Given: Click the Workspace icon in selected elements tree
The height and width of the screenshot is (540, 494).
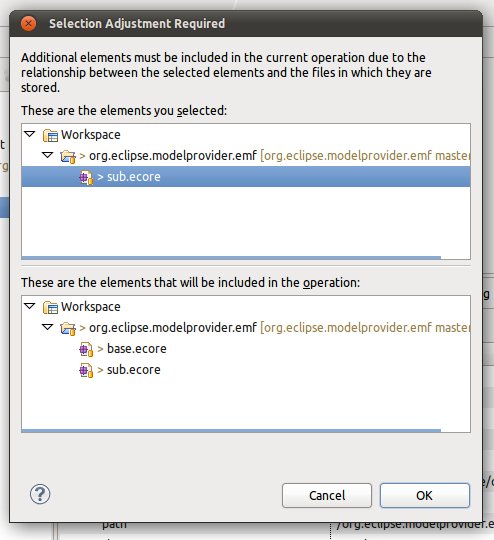Looking at the screenshot, I should [50, 135].
